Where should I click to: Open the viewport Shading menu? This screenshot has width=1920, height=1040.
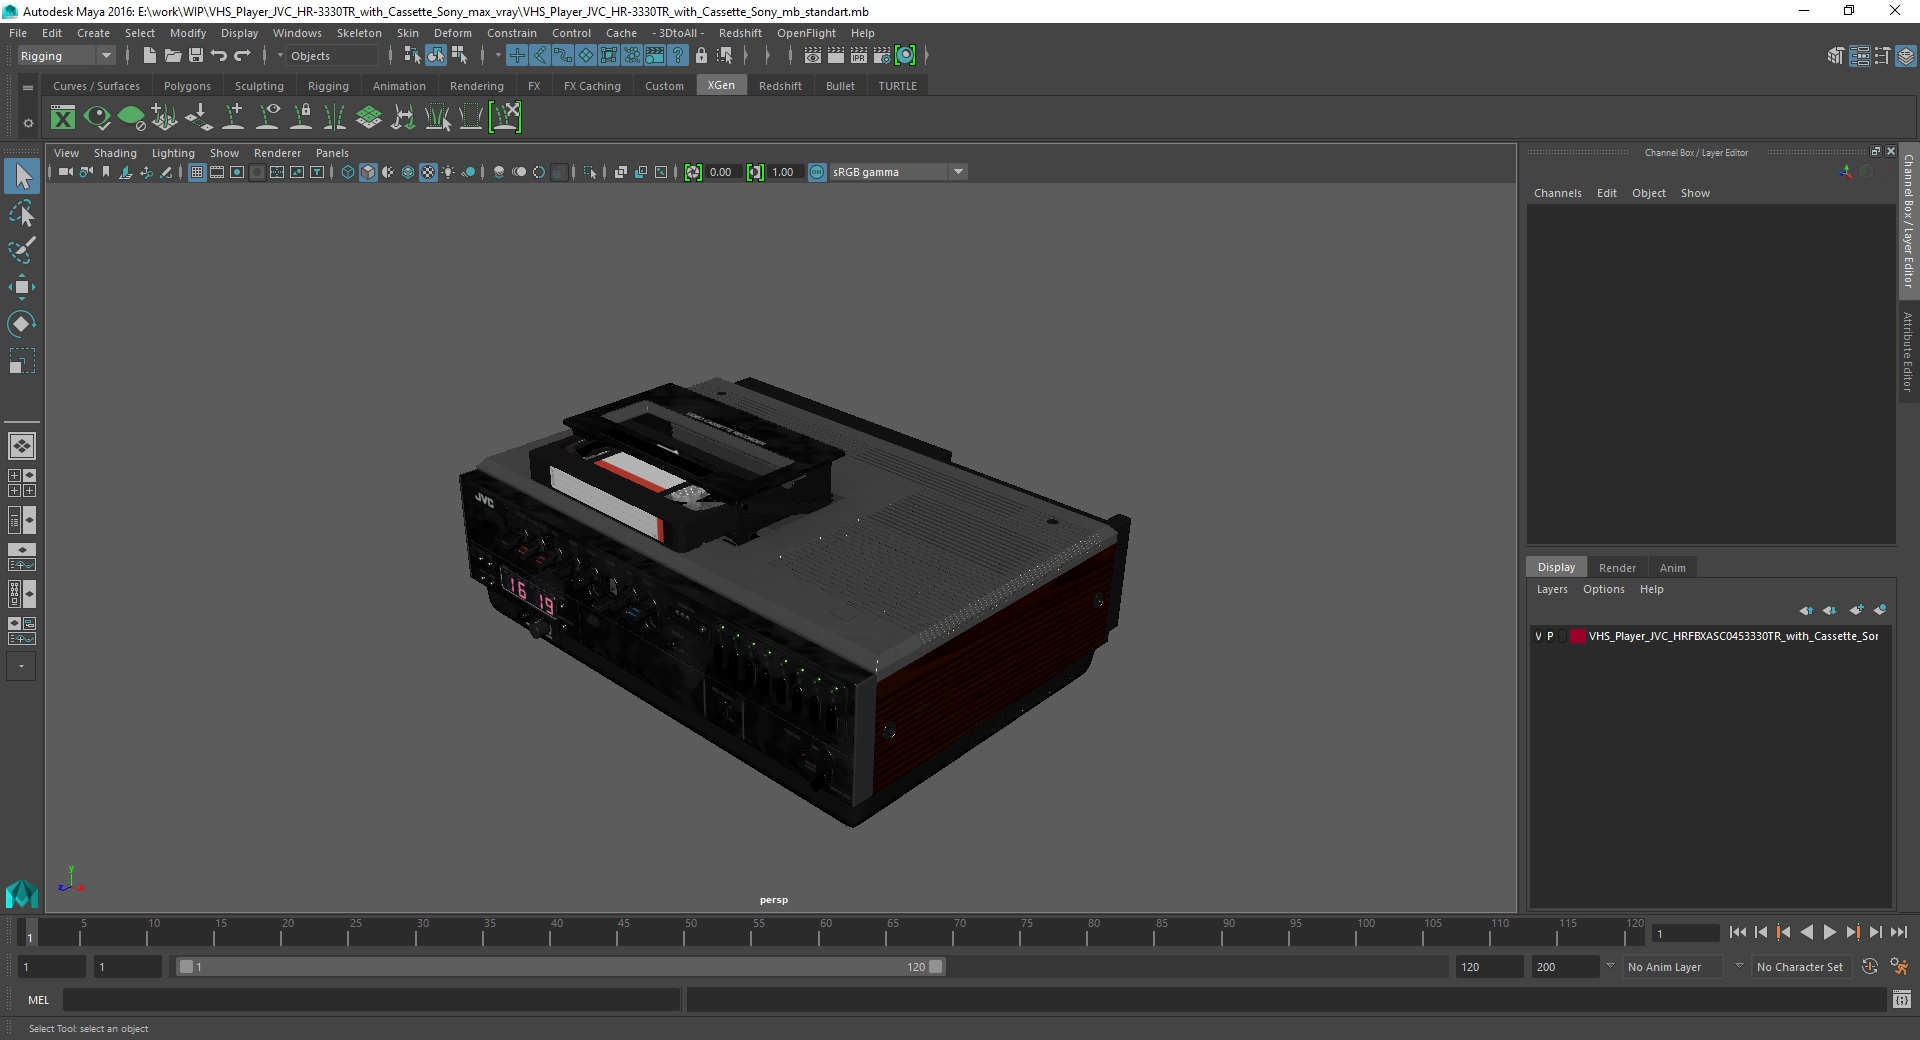(115, 153)
